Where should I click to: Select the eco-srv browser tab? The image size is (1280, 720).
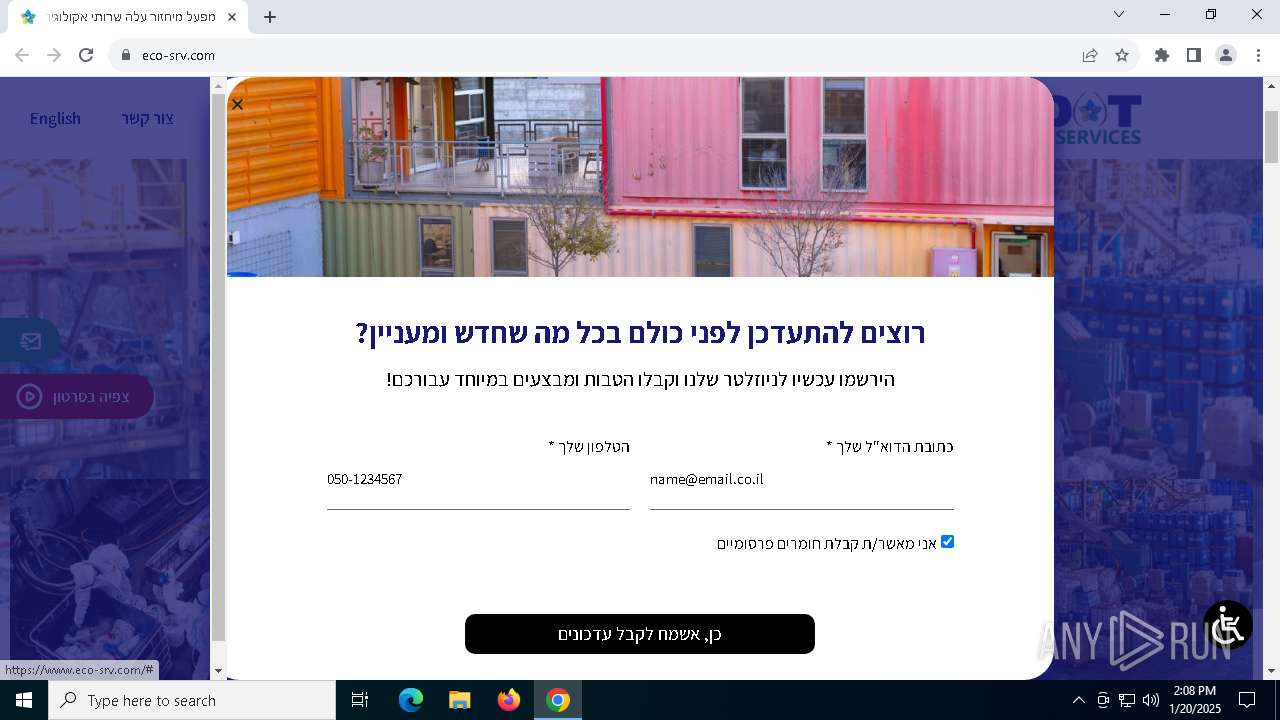(x=128, y=17)
